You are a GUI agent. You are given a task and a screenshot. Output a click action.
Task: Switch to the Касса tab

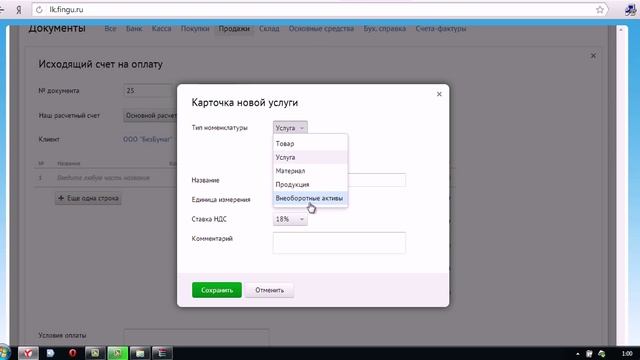pyautogui.click(x=162, y=29)
